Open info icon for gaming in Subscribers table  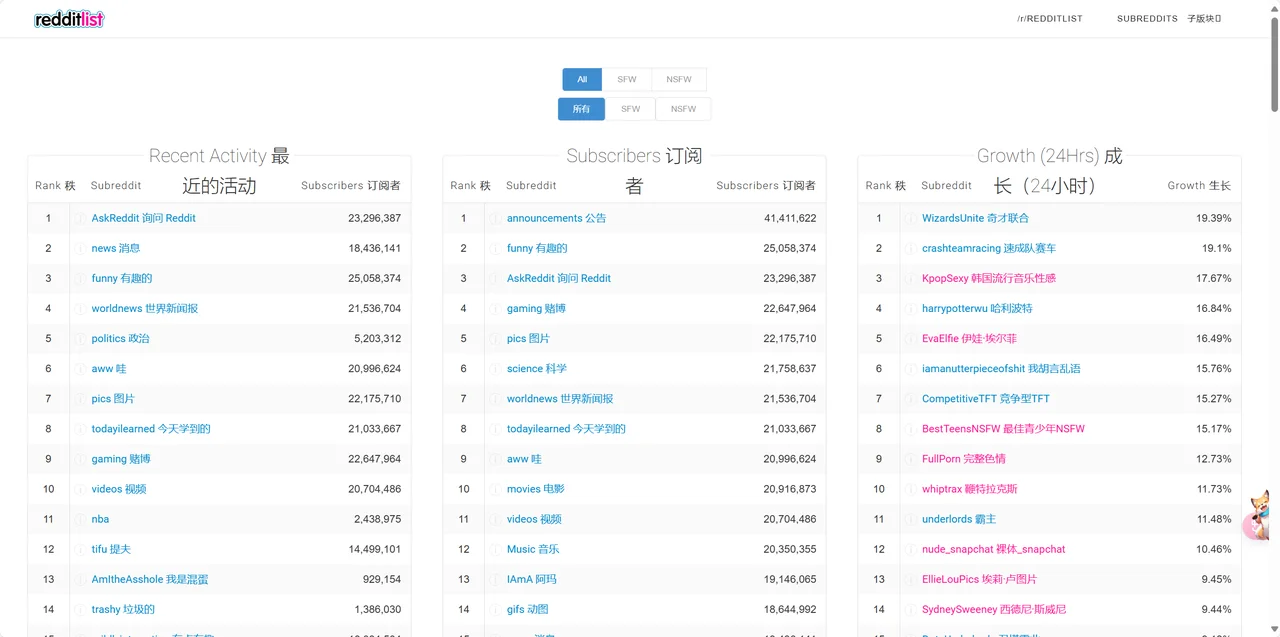495,308
